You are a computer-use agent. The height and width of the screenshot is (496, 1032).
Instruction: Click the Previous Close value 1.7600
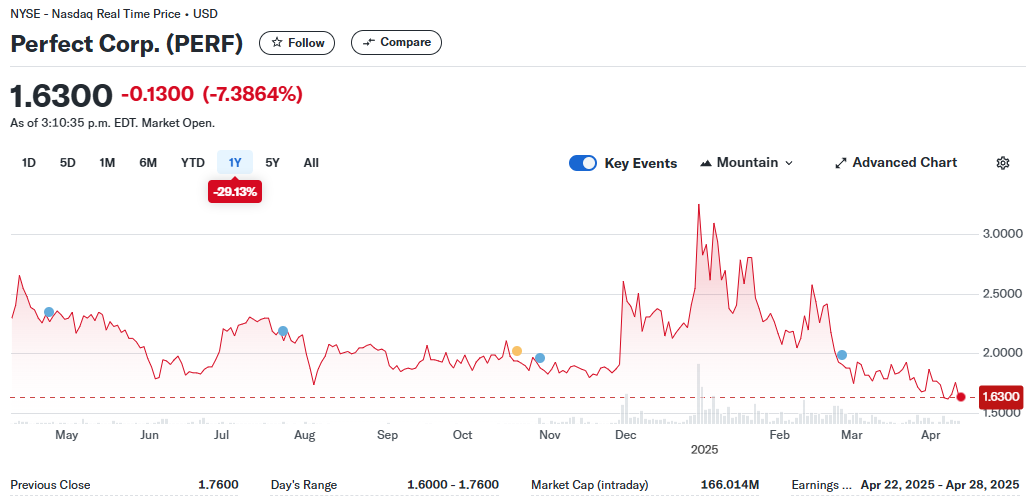click(x=219, y=485)
